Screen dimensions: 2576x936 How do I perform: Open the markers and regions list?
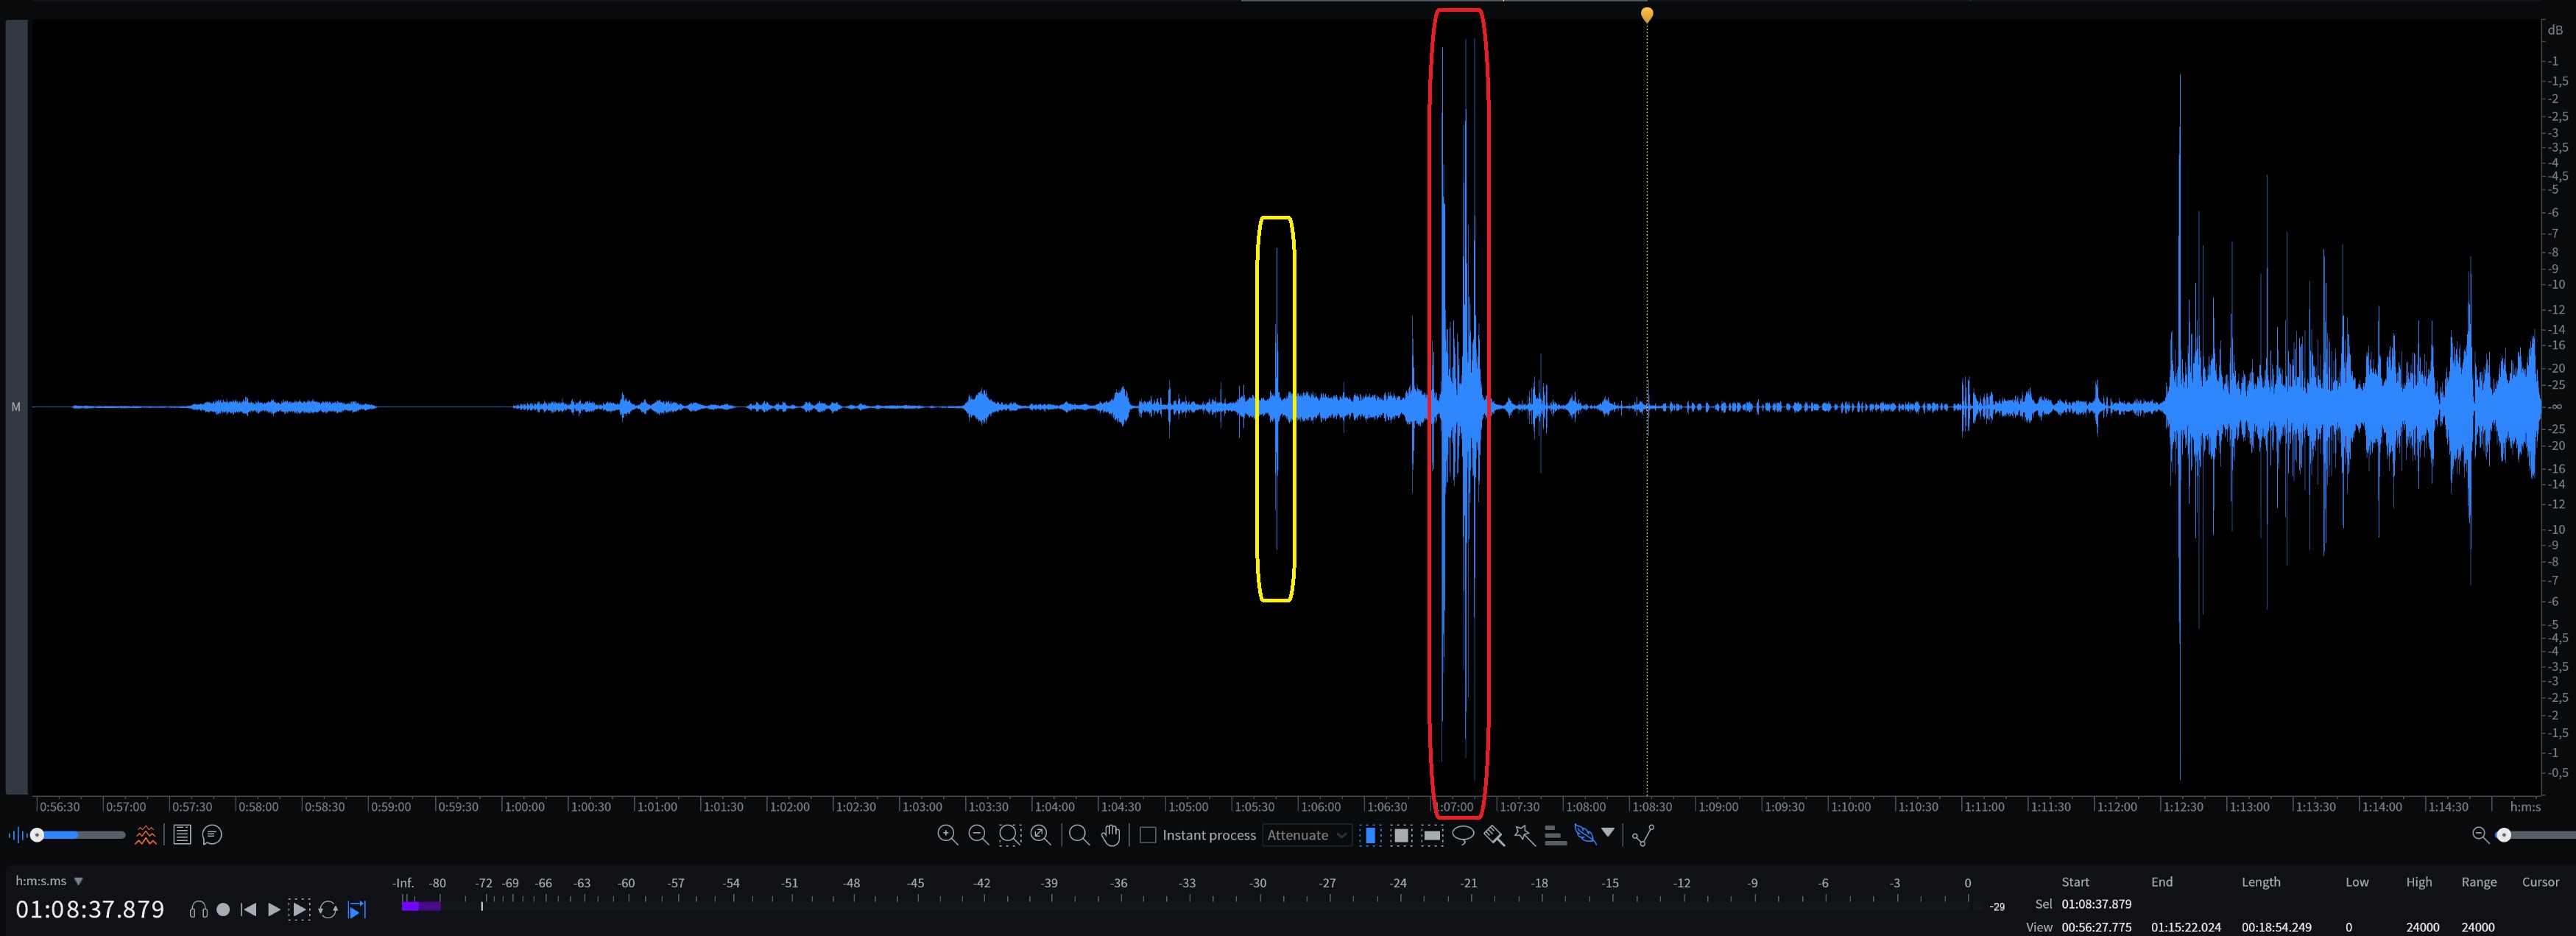click(x=182, y=835)
